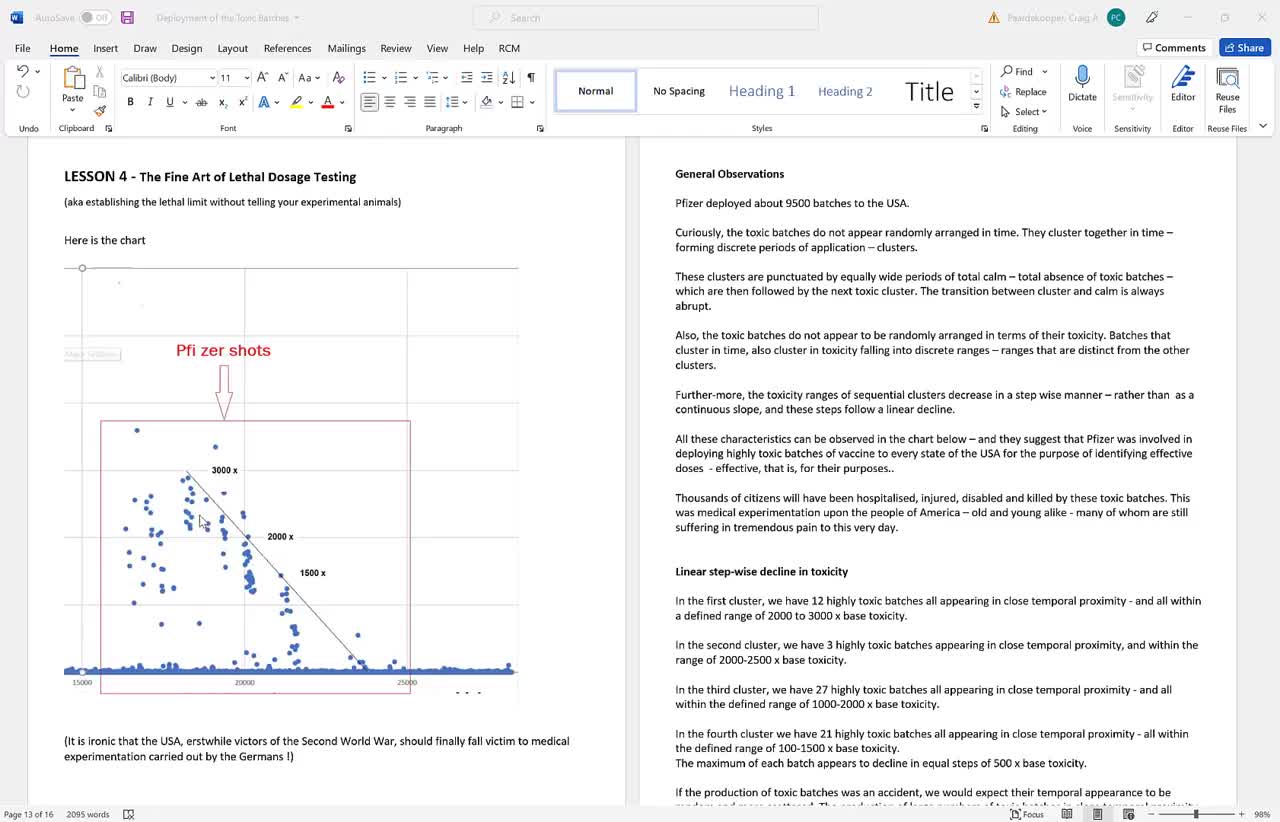
Task: Increase font size with grow icon
Action: click(x=262, y=77)
